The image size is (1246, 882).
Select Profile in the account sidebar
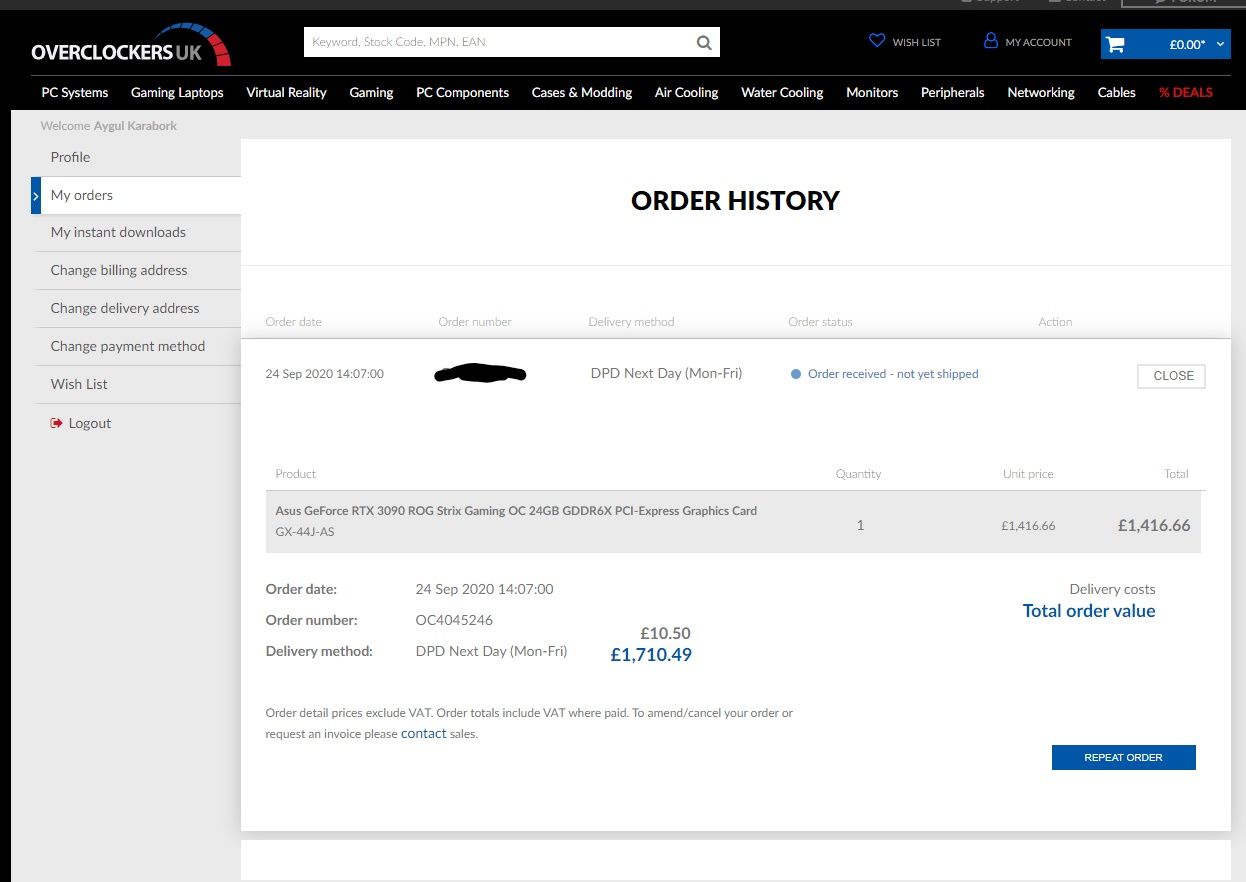click(136, 157)
